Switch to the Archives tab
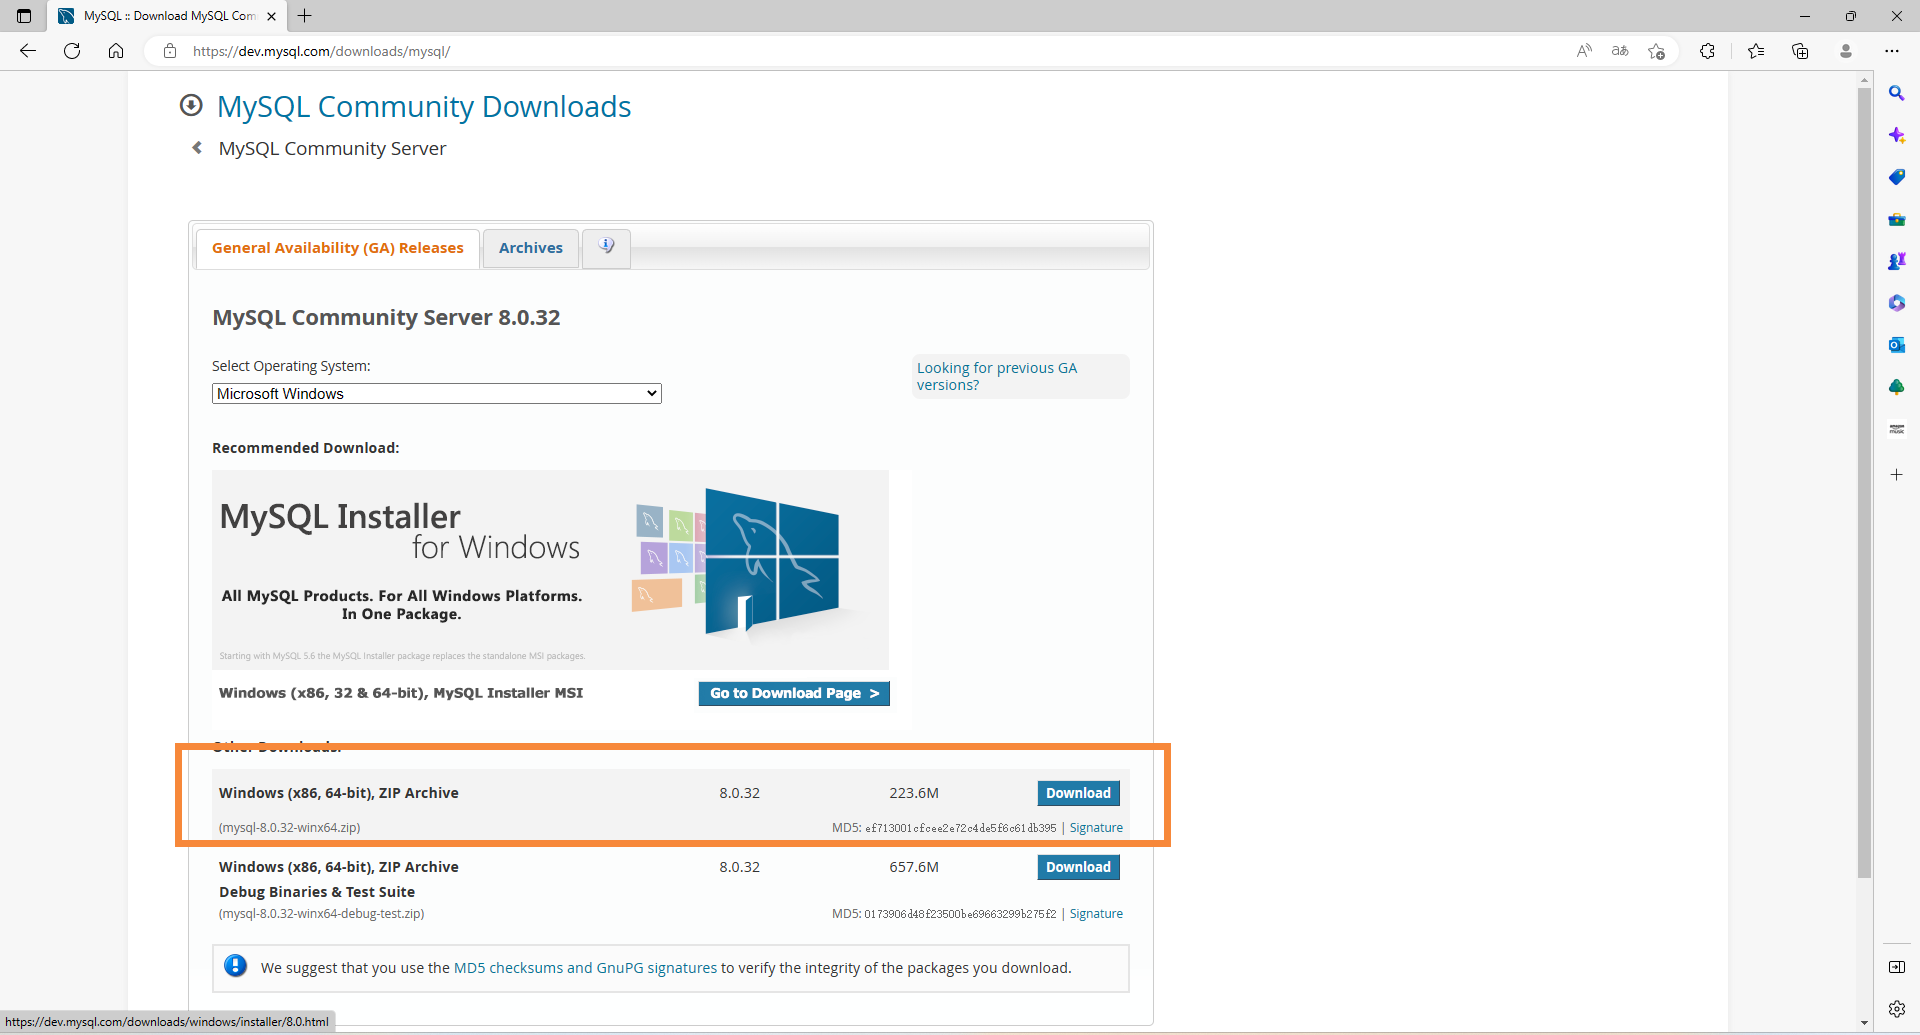1920x1035 pixels. (x=531, y=248)
